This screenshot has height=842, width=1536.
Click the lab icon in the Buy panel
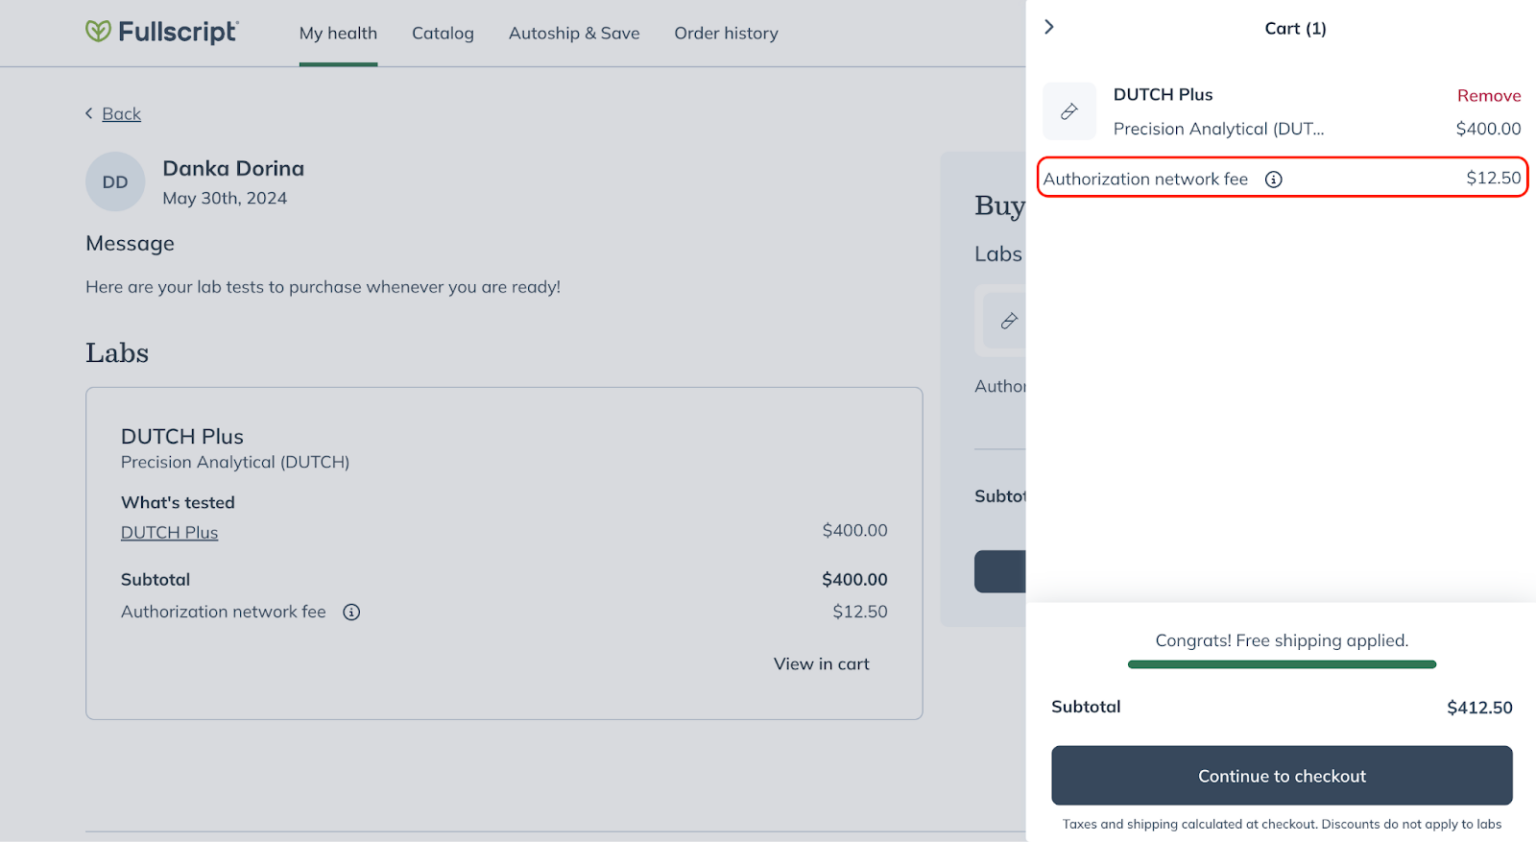(x=1008, y=321)
